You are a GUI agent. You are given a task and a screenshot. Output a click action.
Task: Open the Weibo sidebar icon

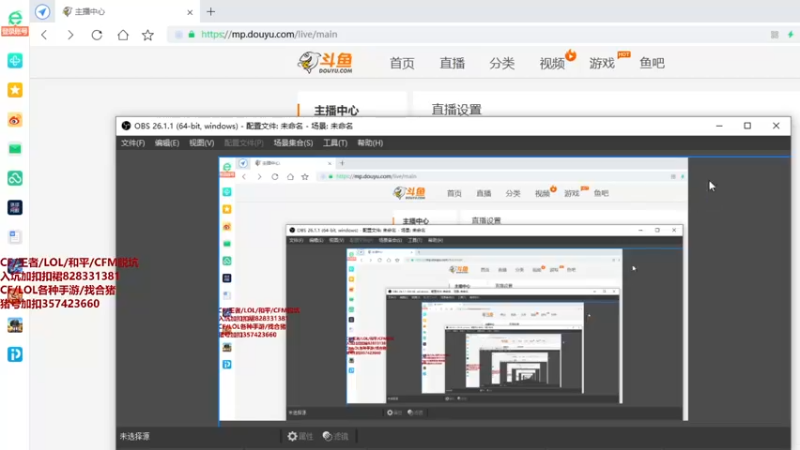point(15,120)
